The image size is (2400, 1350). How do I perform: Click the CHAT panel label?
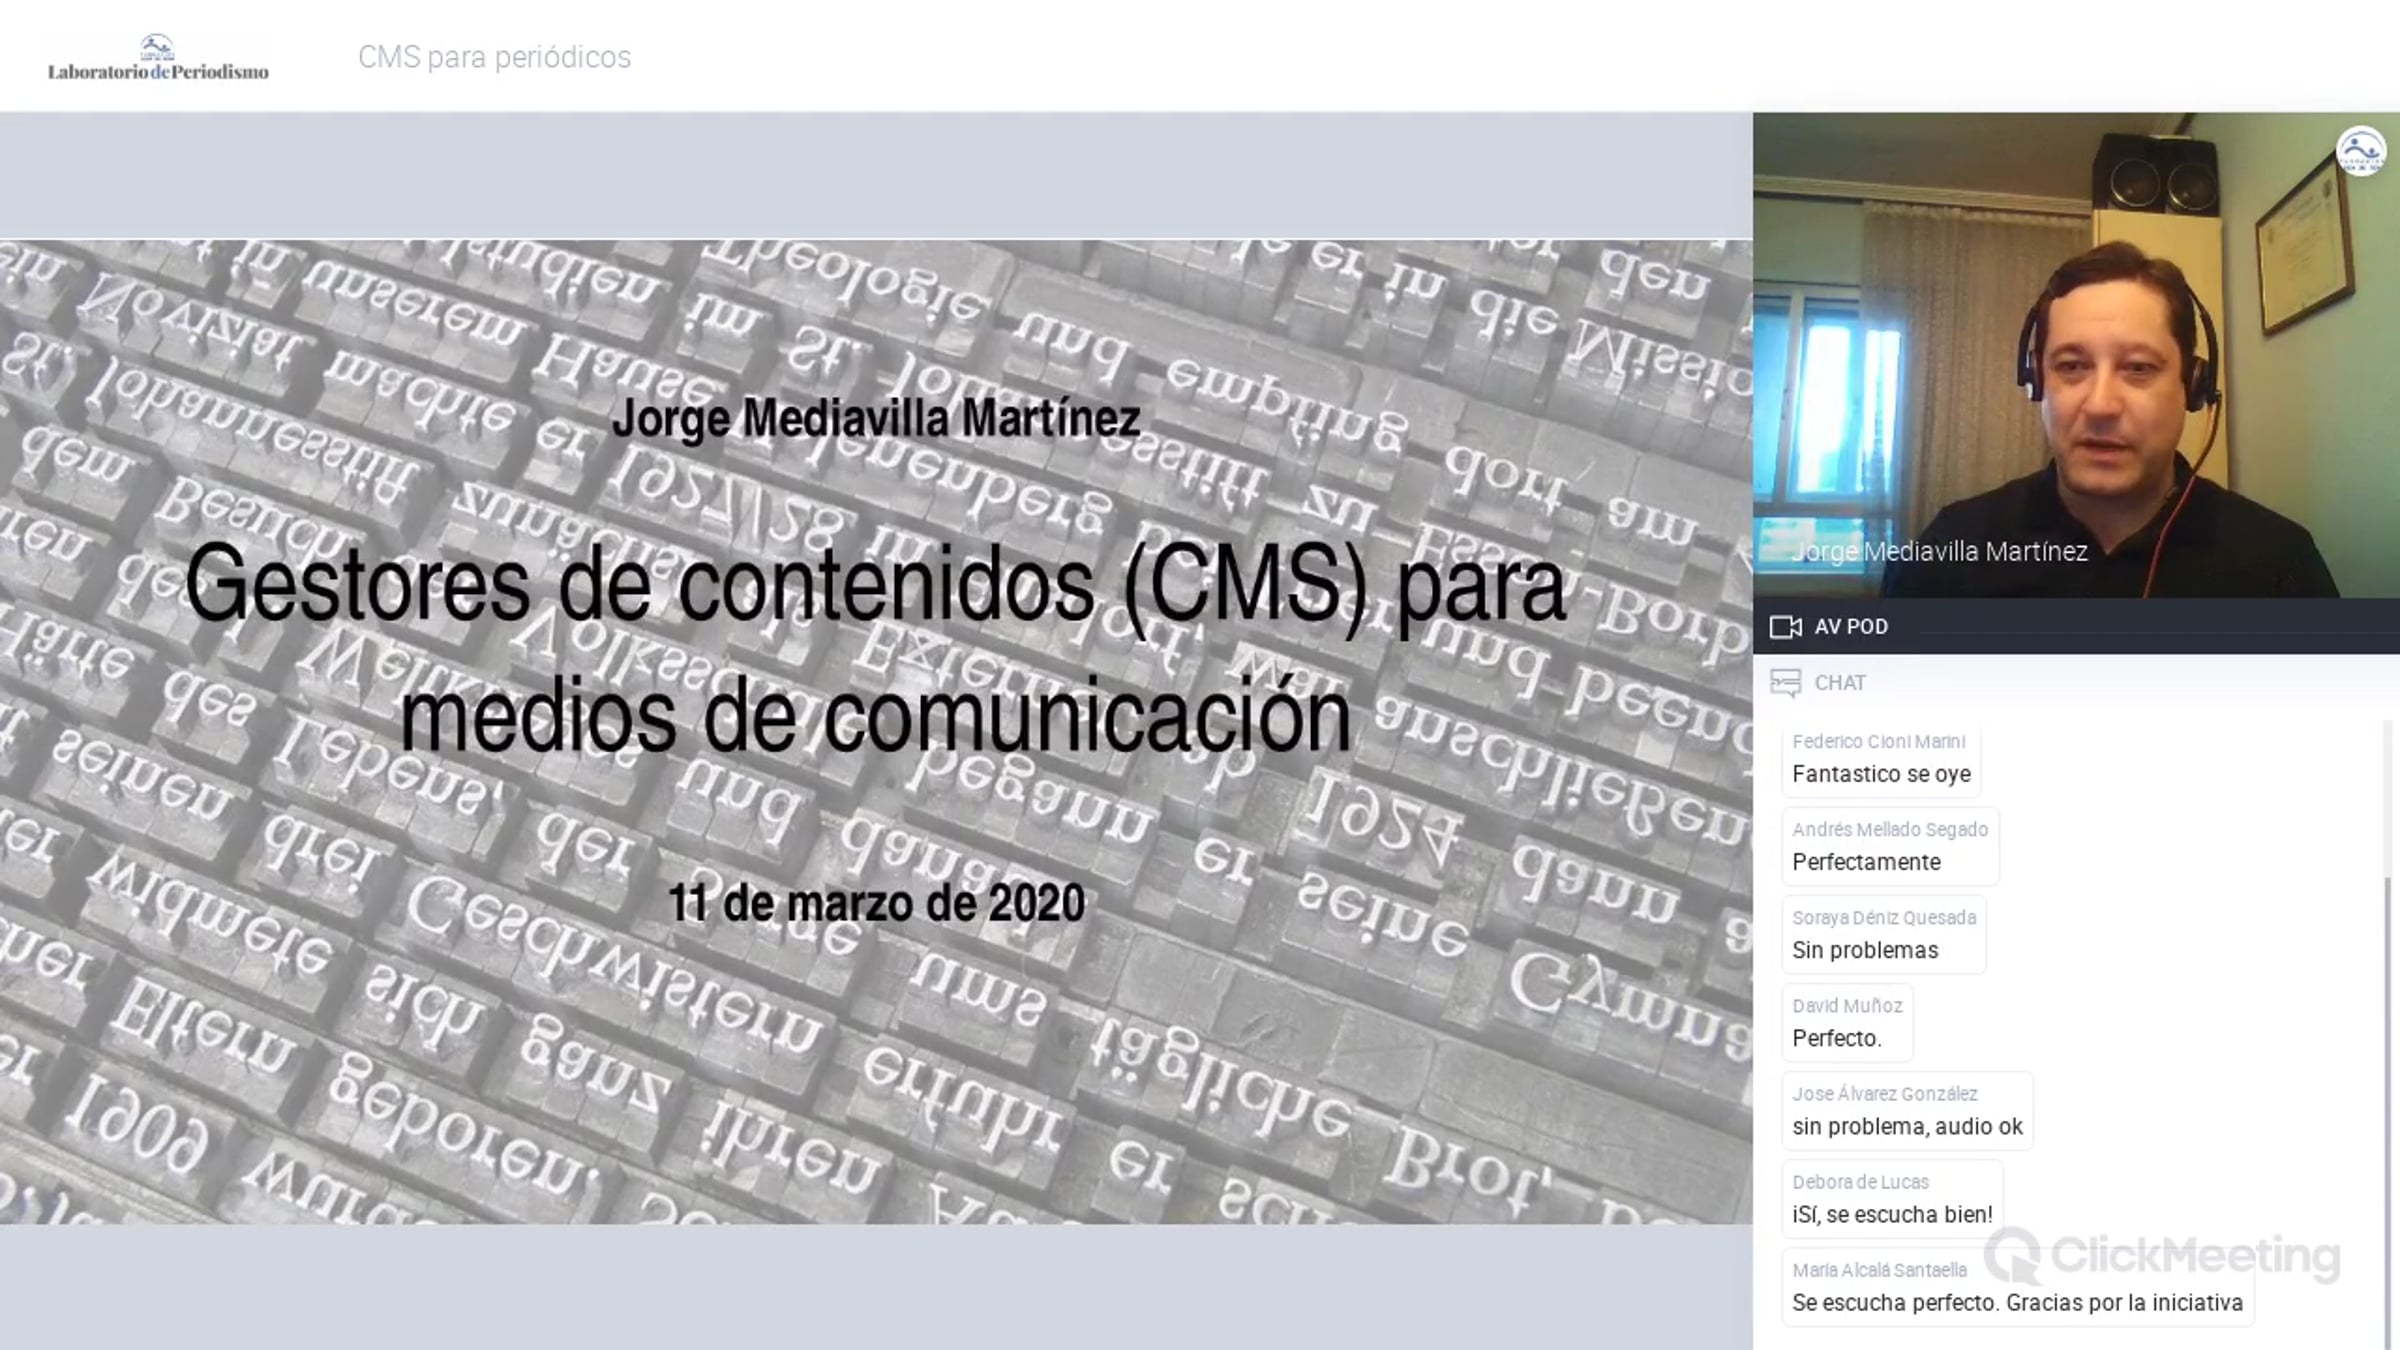(x=1840, y=683)
